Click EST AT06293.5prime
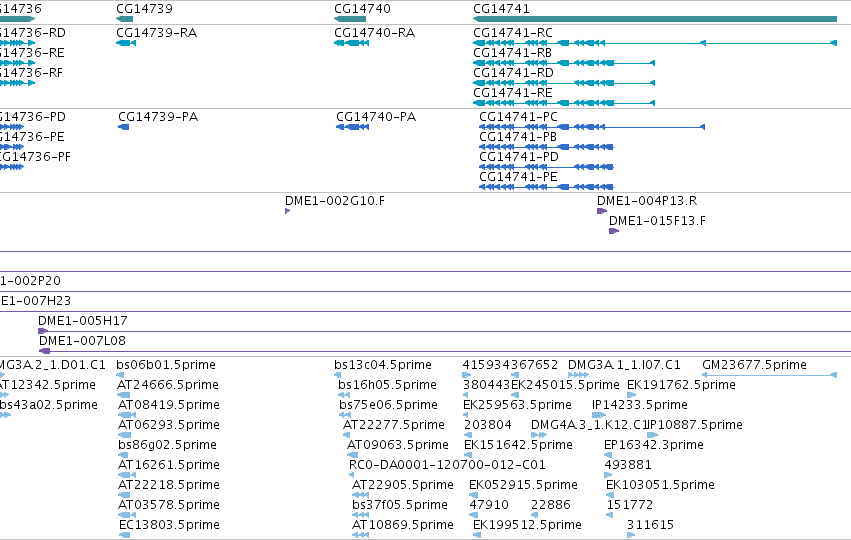This screenshot has height=540, width=851. click(169, 425)
